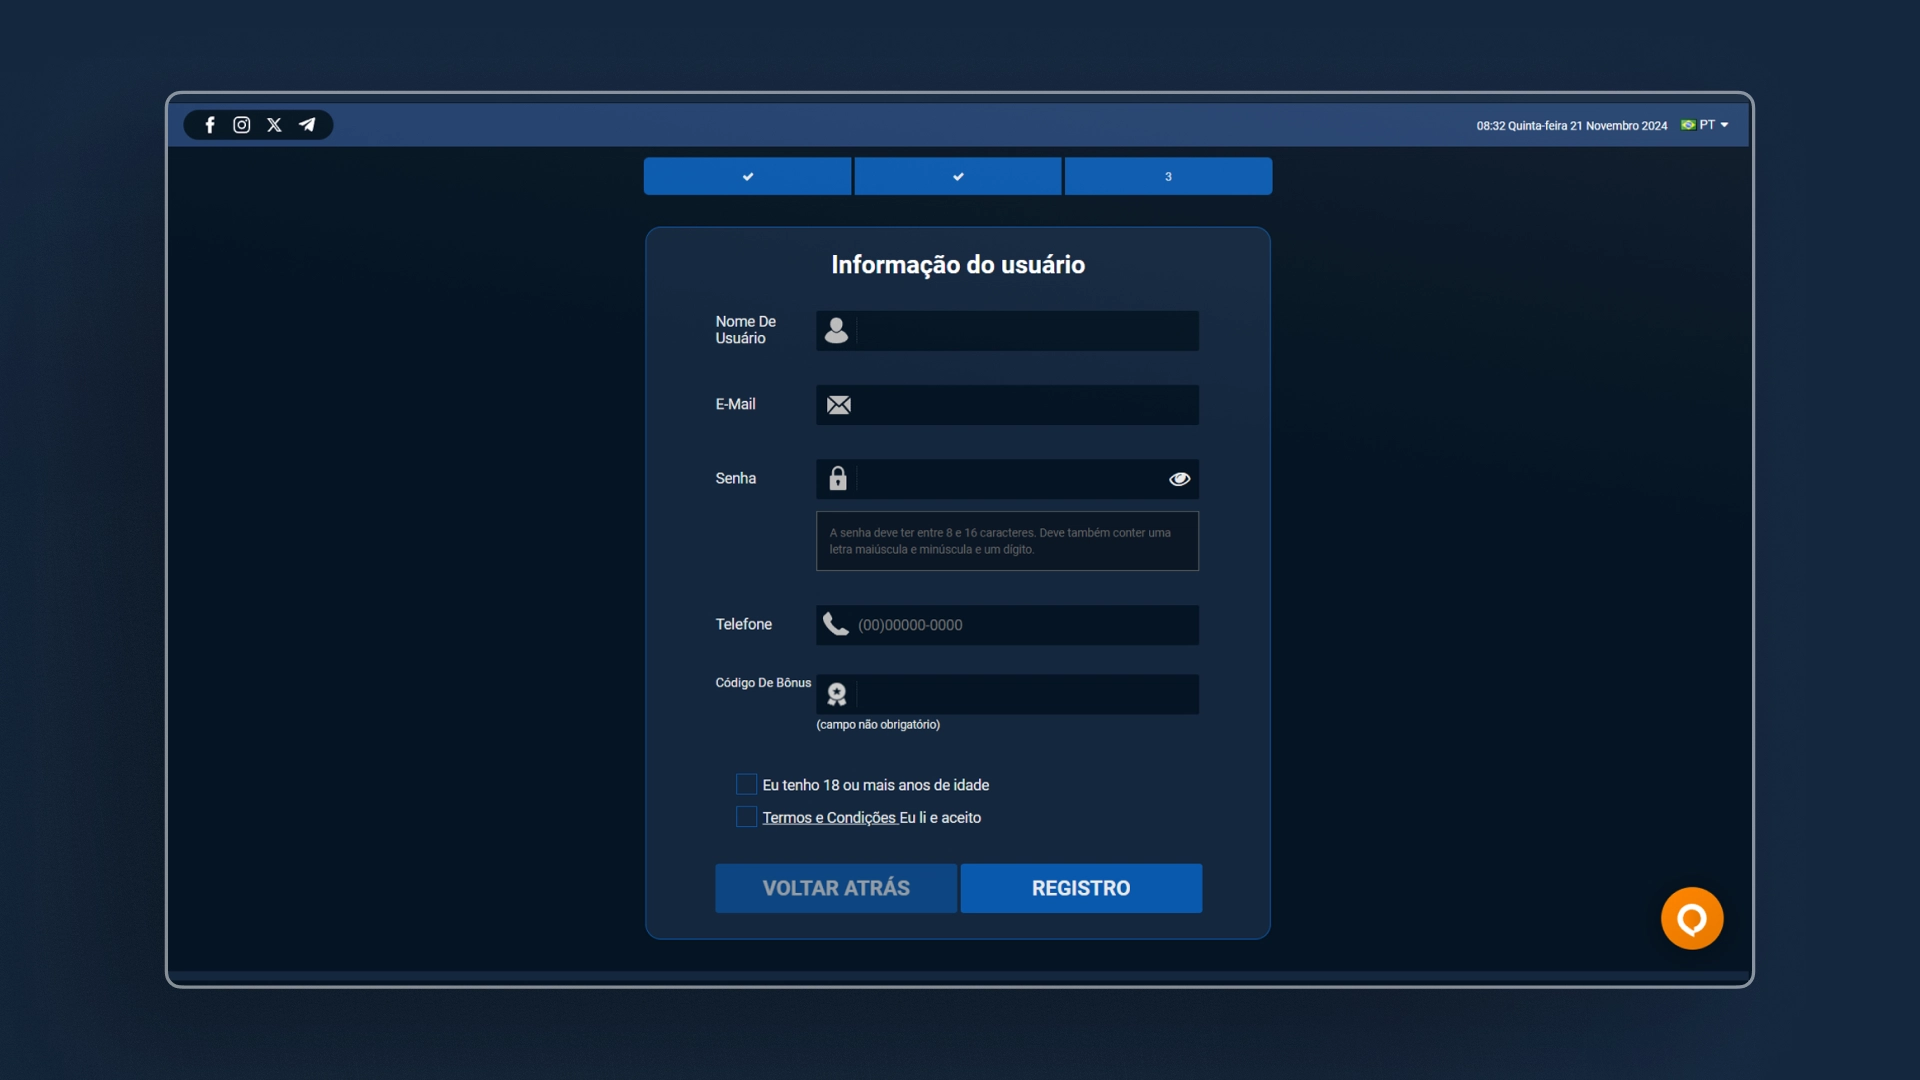Click the ribbon badge icon in Código De Bônus
This screenshot has height=1080, width=1920.
[837, 694]
